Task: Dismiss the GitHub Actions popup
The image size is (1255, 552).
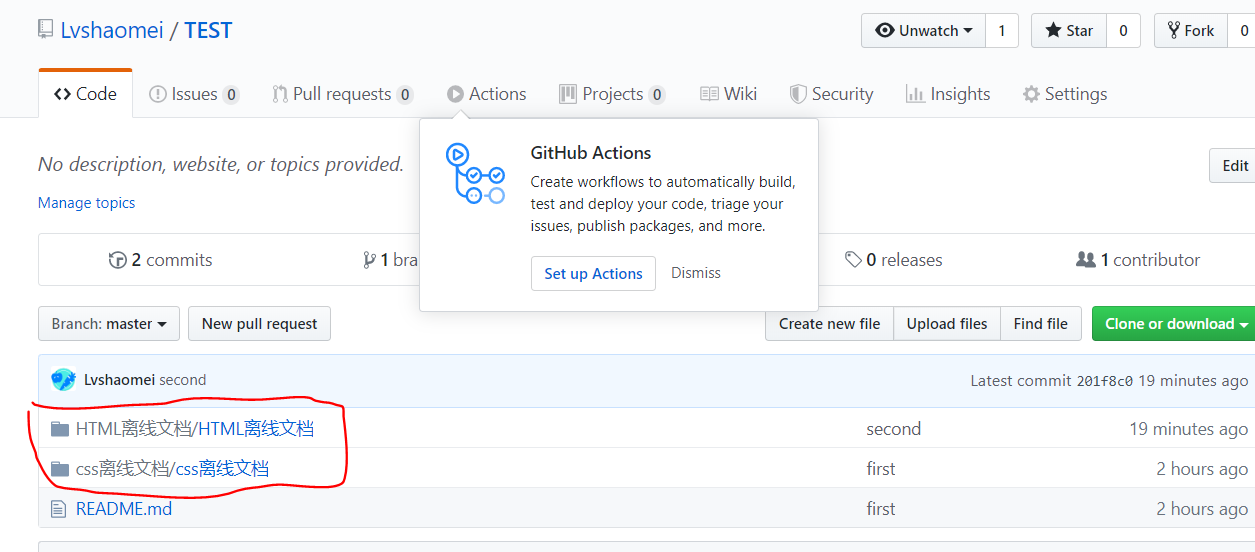Action: click(695, 273)
